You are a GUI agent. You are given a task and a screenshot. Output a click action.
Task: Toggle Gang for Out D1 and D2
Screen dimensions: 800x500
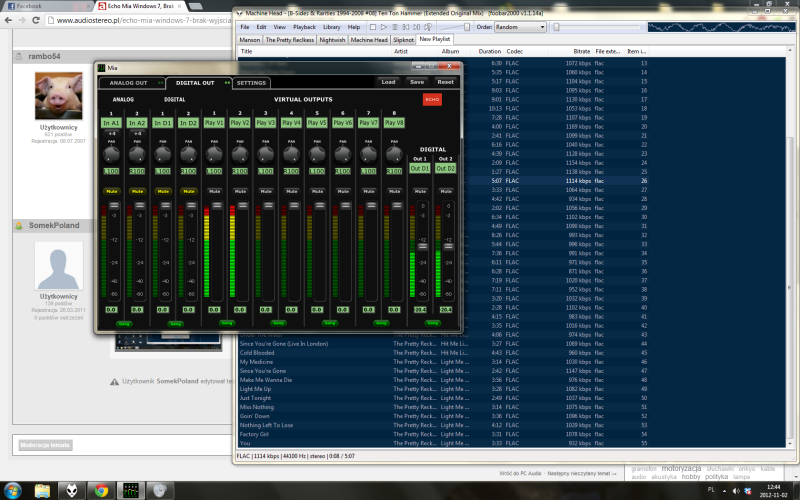(x=433, y=323)
